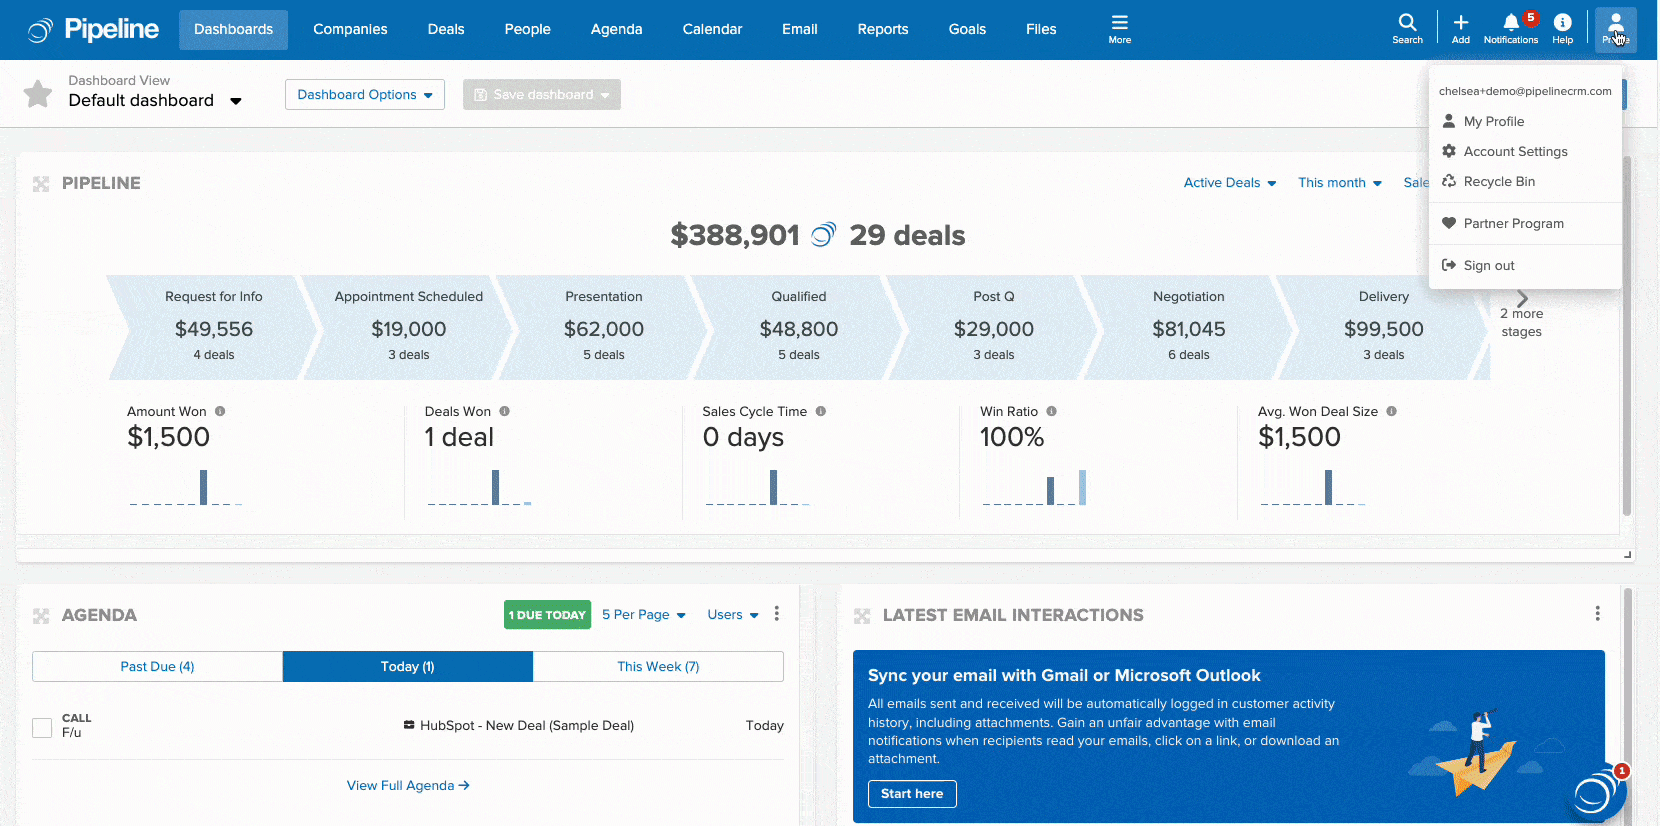The image size is (1660, 826).
Task: Open the View Full Agenda link
Action: click(x=408, y=786)
